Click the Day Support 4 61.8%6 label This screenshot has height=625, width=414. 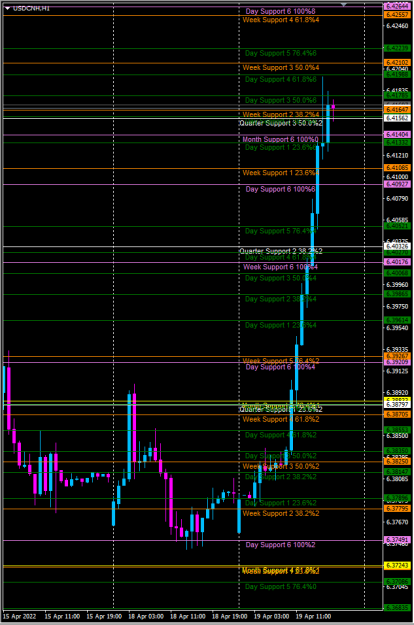(281, 79)
